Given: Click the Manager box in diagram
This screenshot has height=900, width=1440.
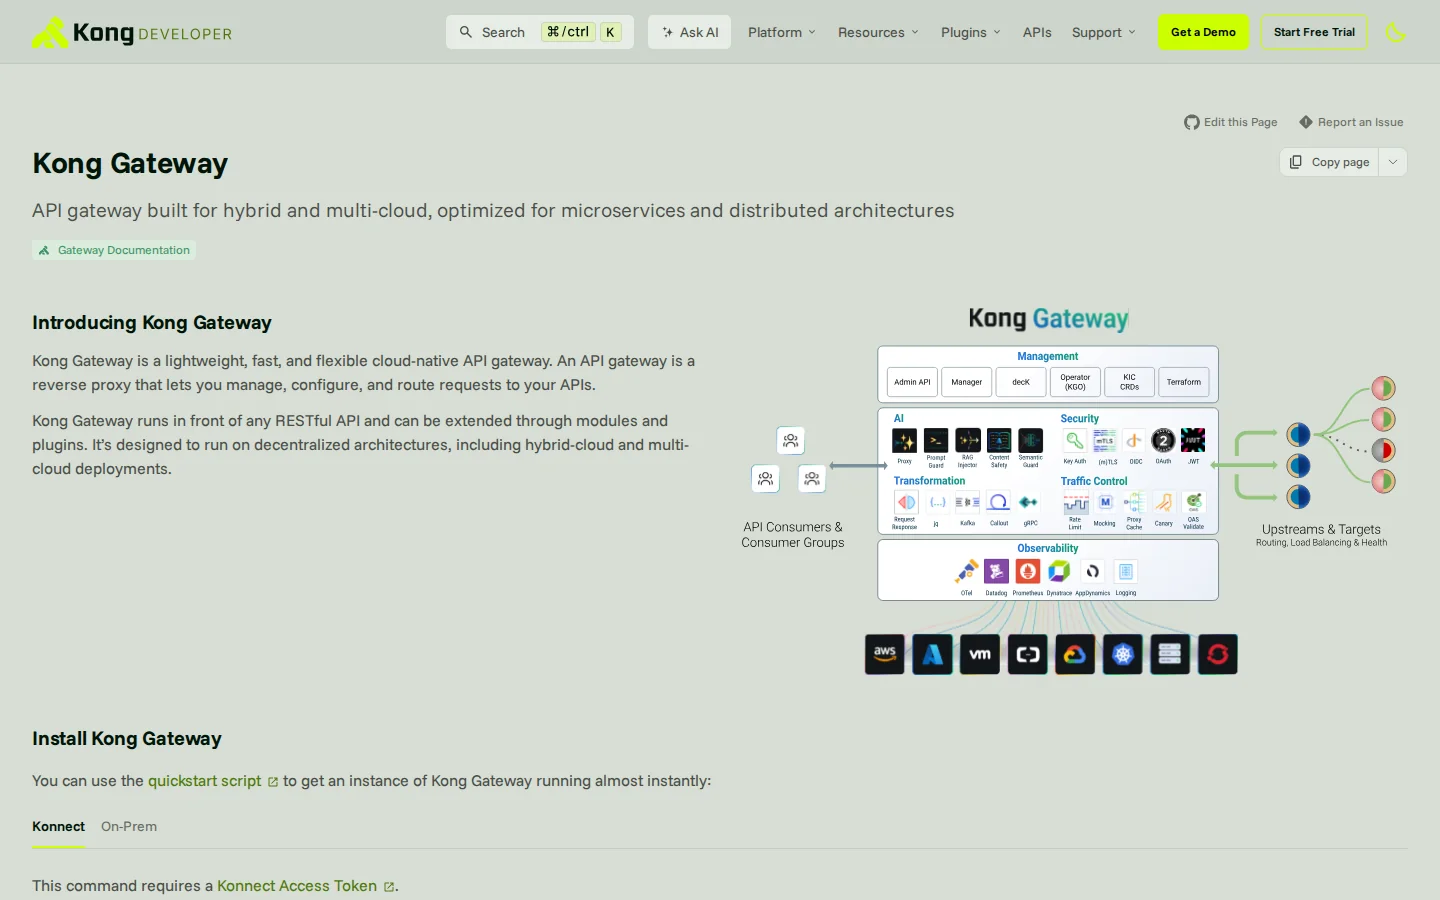Looking at the screenshot, I should [966, 382].
